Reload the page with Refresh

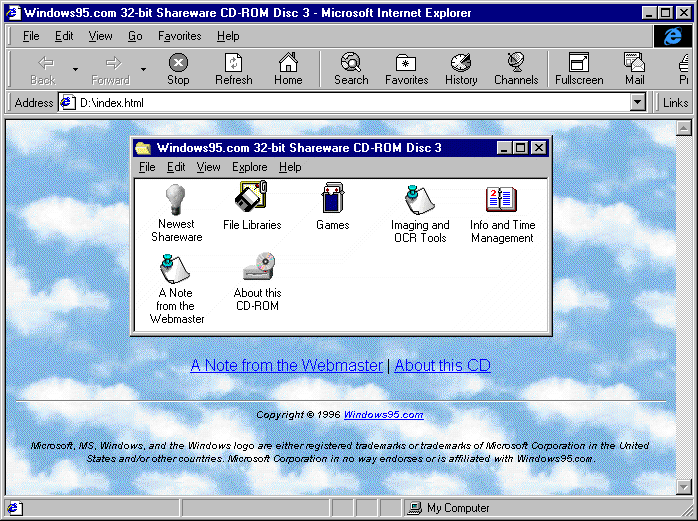(234, 69)
